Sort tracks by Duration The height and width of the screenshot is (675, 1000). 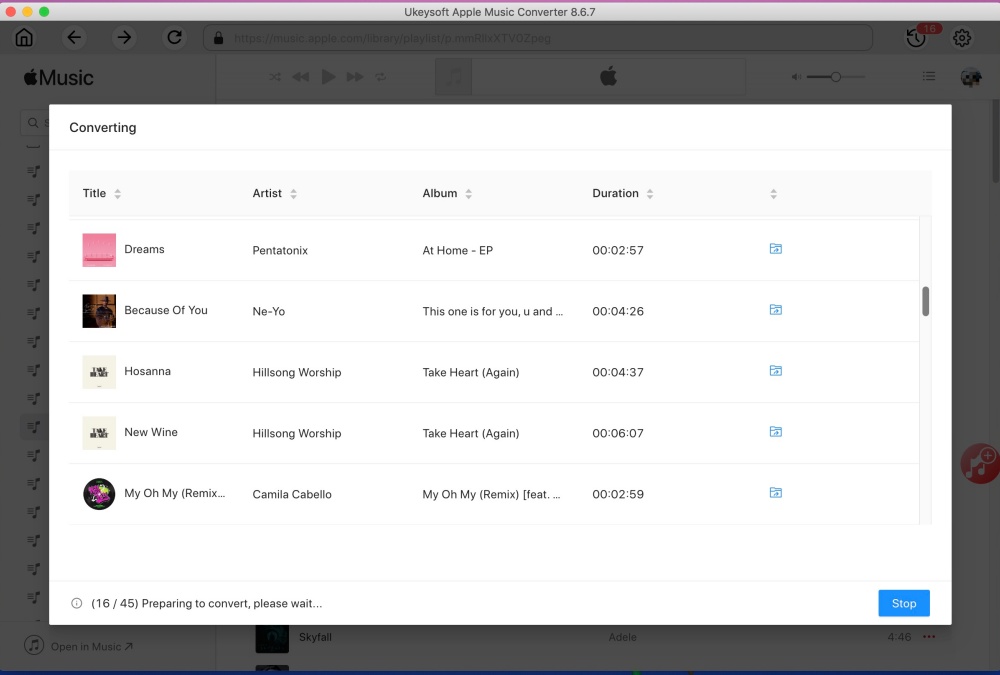point(620,193)
